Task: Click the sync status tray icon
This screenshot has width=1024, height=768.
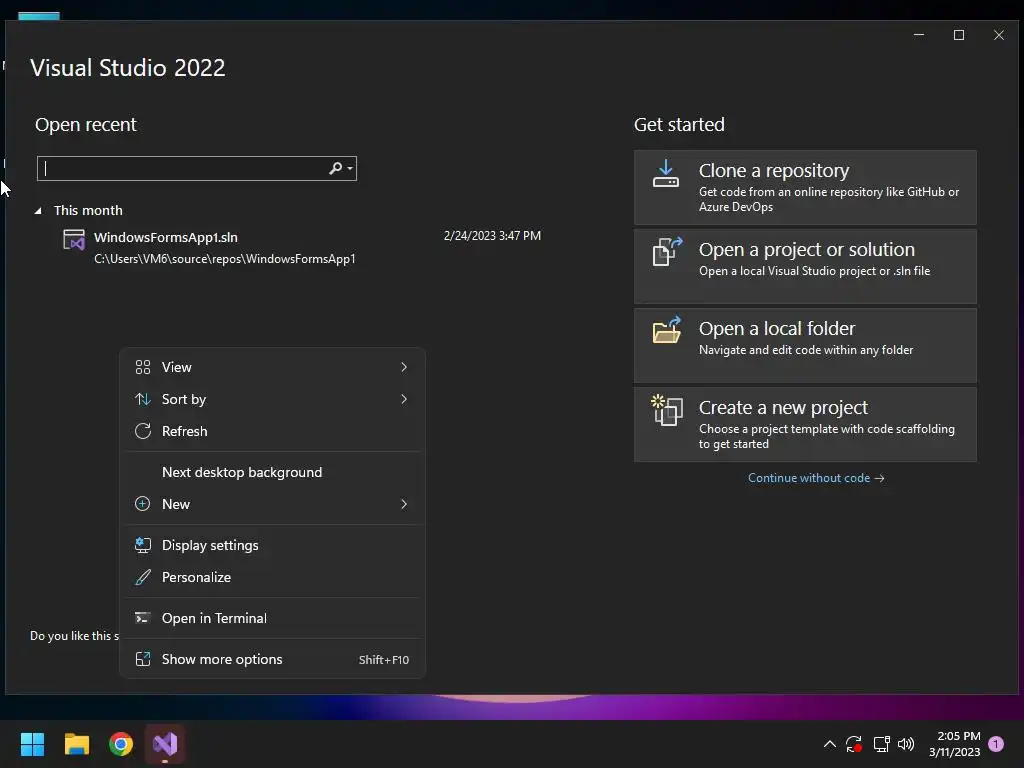Action: click(x=854, y=744)
